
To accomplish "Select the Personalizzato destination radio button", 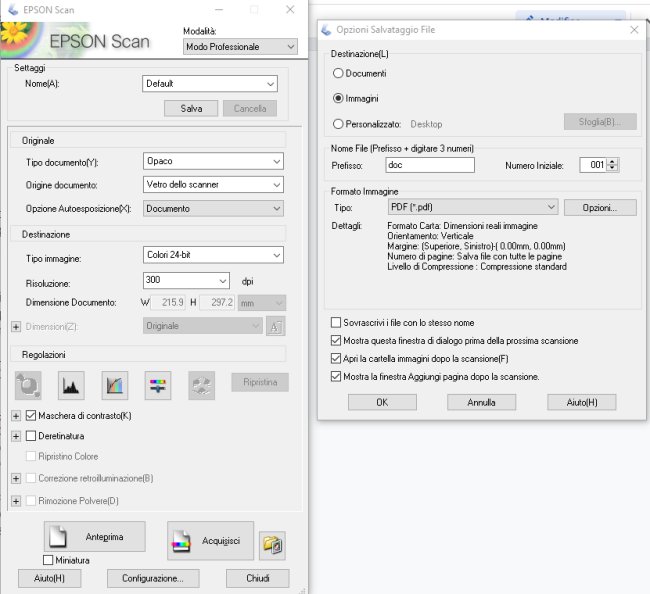I will 338,124.
